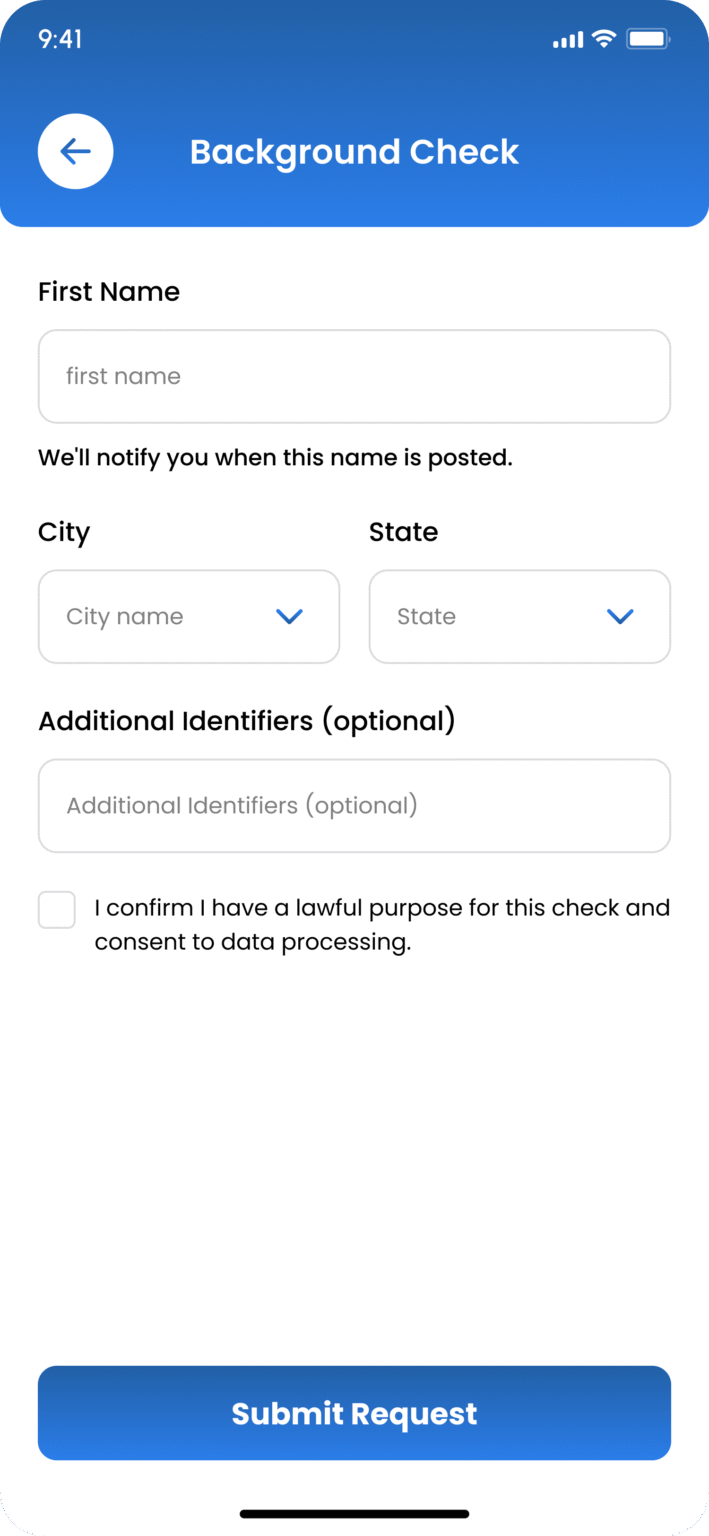Click the First Name field label
Image resolution: width=709 pixels, height=1536 pixels.
(109, 292)
